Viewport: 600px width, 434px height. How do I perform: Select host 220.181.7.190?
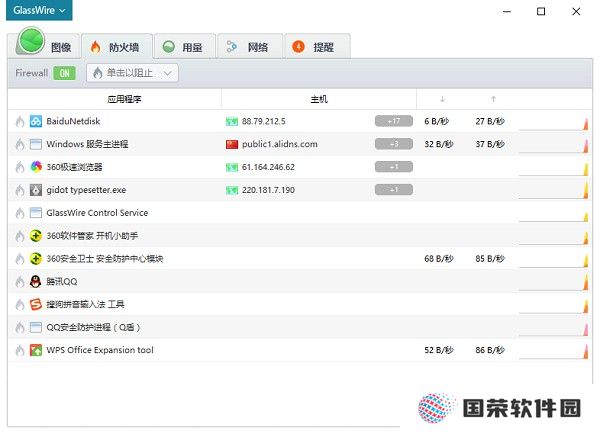point(268,190)
